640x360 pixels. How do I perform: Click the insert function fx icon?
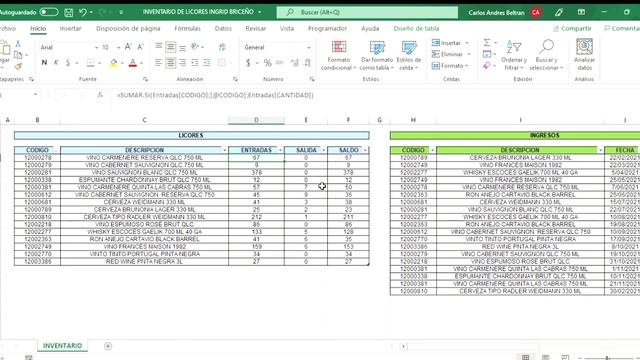100,95
